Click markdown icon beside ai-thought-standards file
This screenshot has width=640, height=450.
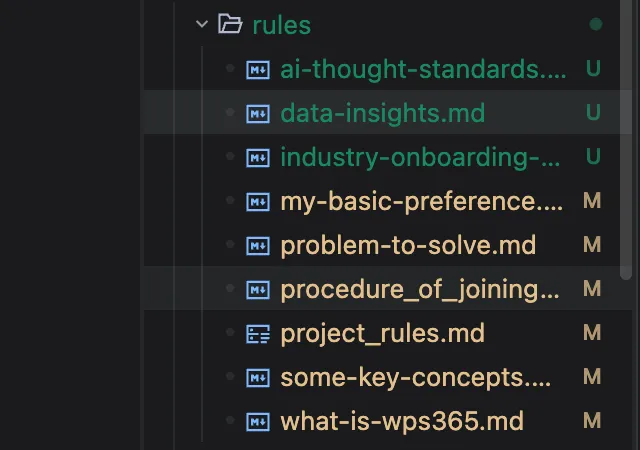coord(258,69)
